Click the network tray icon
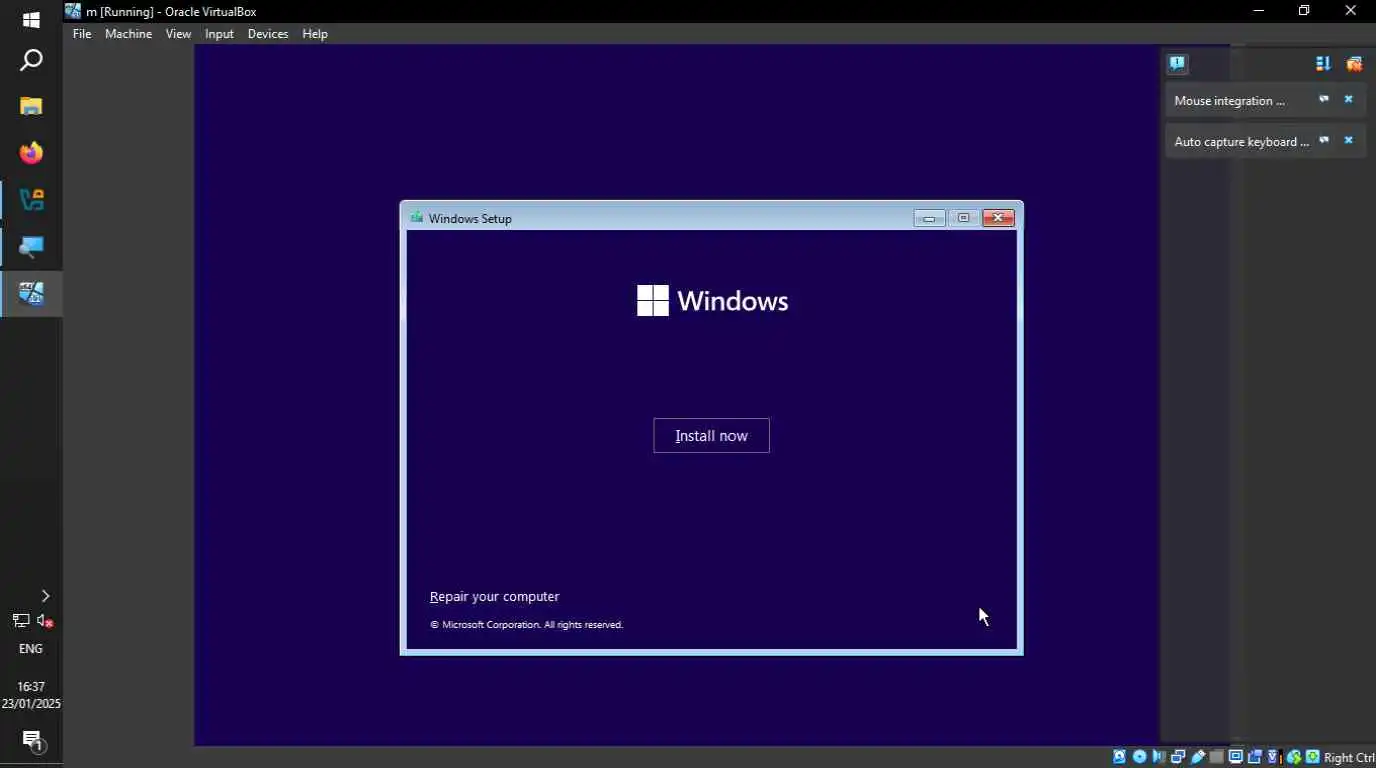The height and width of the screenshot is (768, 1376). [x=20, y=621]
